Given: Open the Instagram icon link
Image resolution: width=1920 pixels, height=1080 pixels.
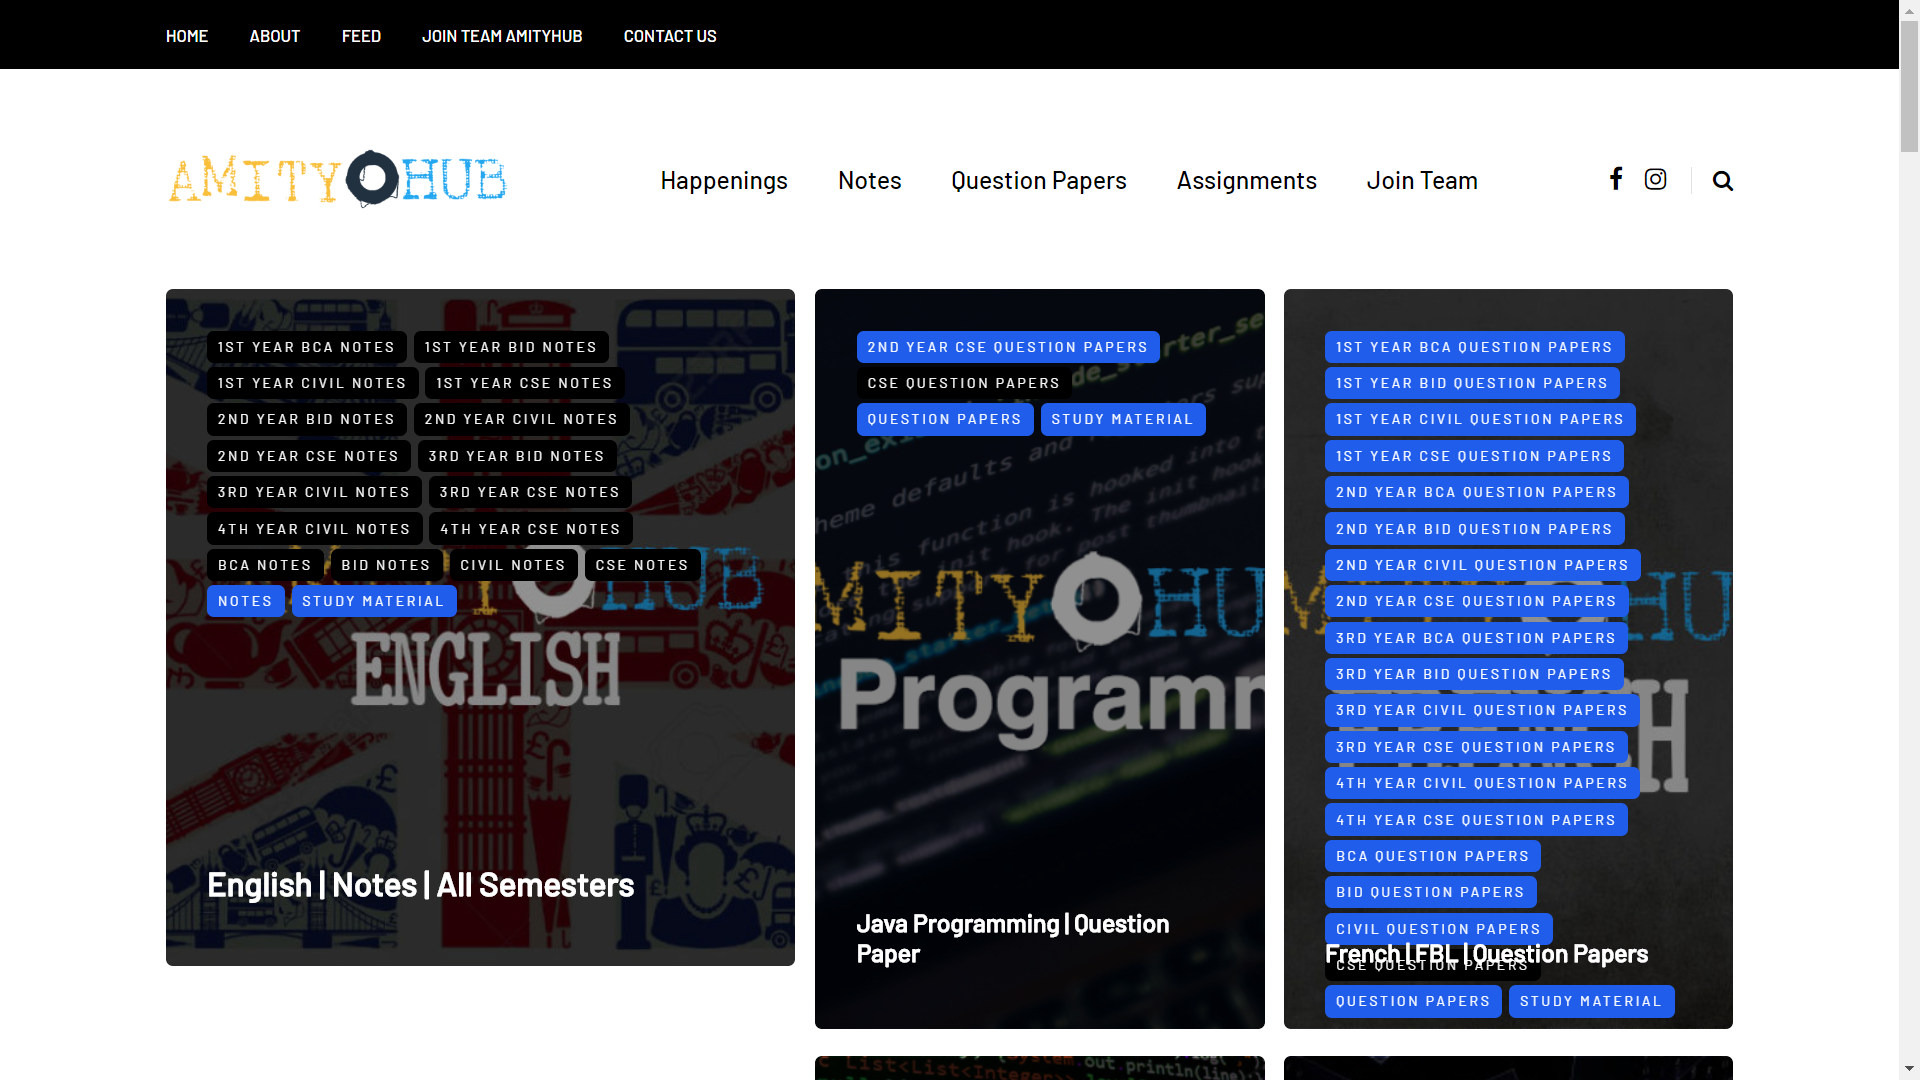Looking at the screenshot, I should pyautogui.click(x=1655, y=179).
